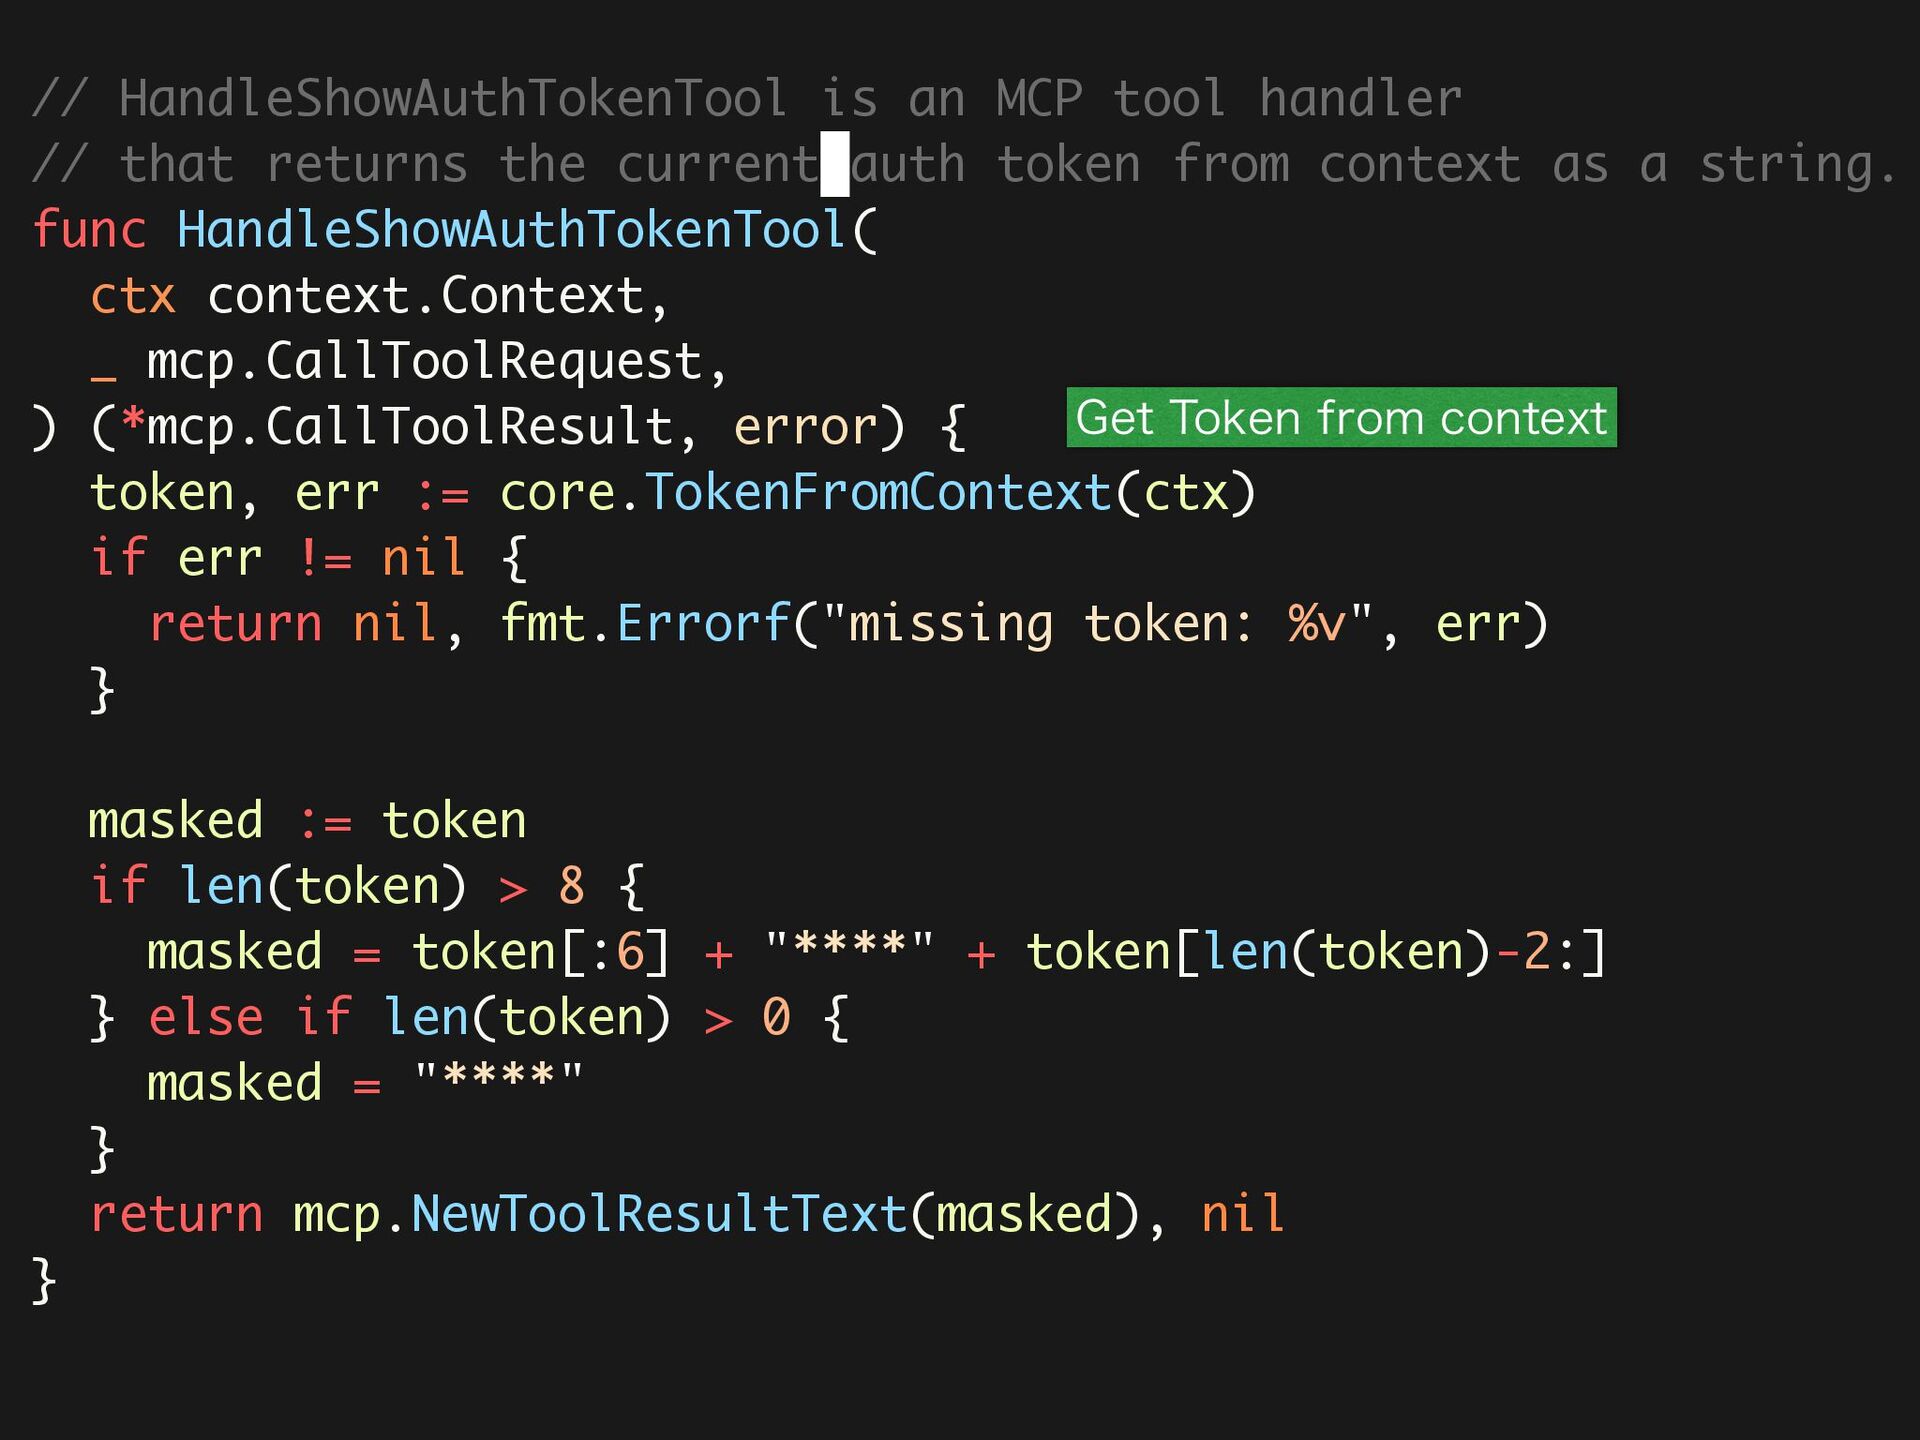The image size is (1920, 1440).
Task: Click the 'masked := token' assignment line
Action: pos(307,820)
